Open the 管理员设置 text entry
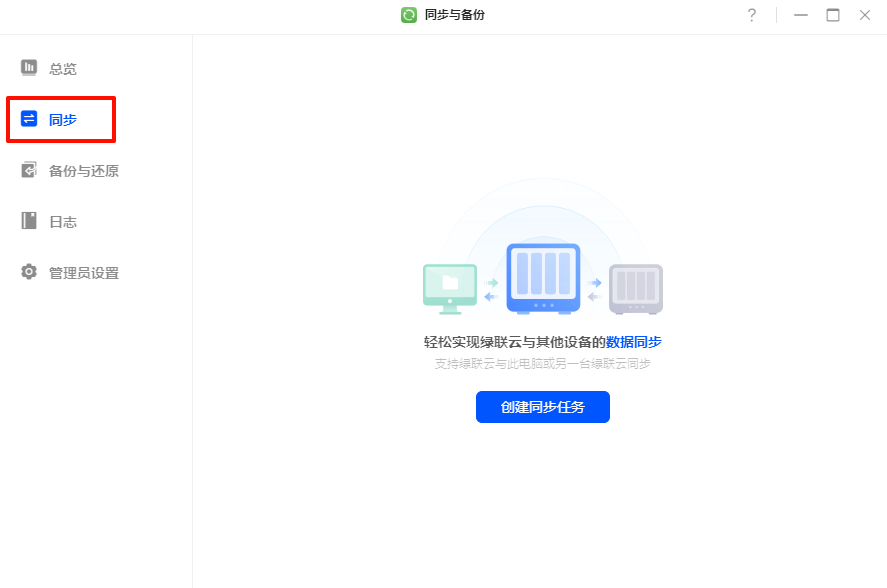887x588 pixels. click(x=84, y=273)
